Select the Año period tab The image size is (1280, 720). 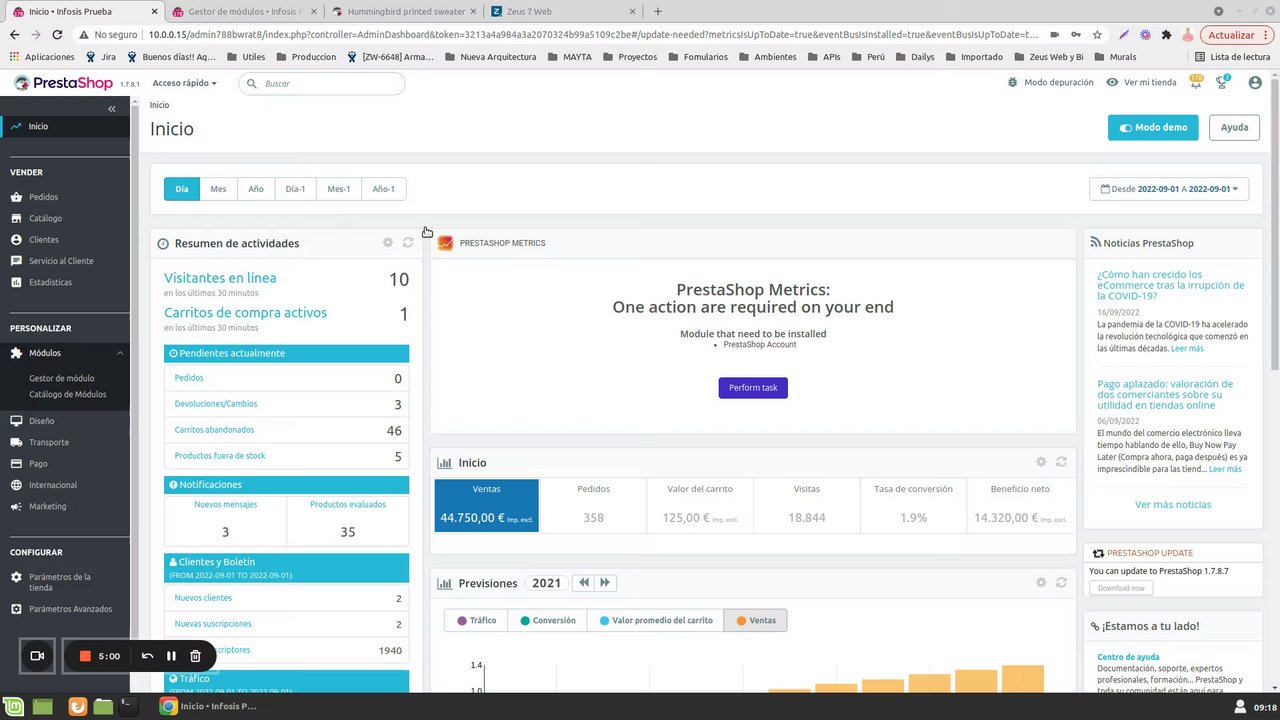coord(256,189)
